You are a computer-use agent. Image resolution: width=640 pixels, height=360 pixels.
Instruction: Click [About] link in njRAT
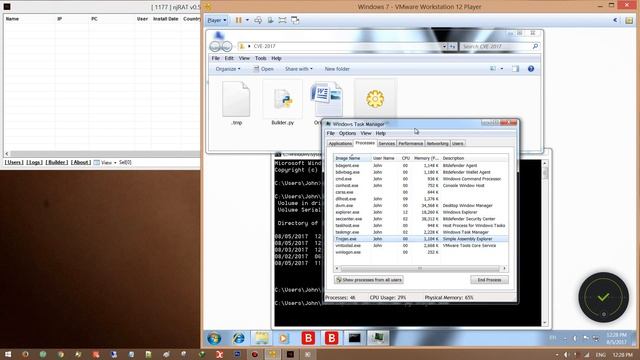tap(81, 162)
